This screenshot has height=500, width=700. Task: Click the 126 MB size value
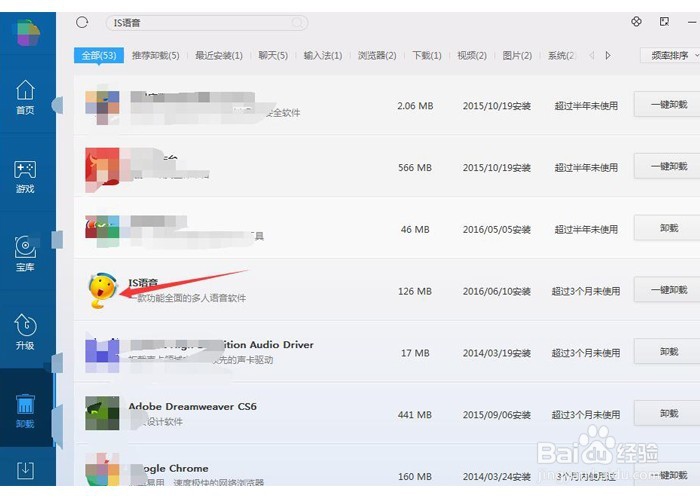[x=415, y=291]
